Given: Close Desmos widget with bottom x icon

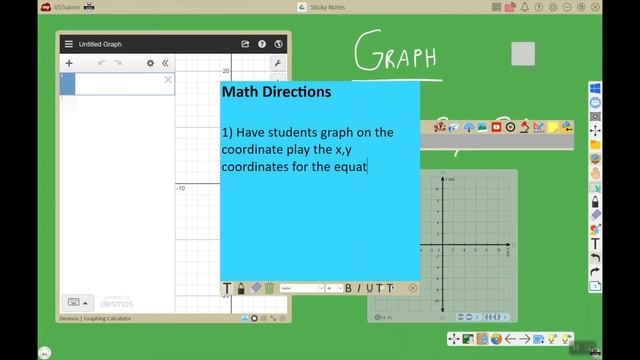Looking at the screenshot, I should pos(283,318).
